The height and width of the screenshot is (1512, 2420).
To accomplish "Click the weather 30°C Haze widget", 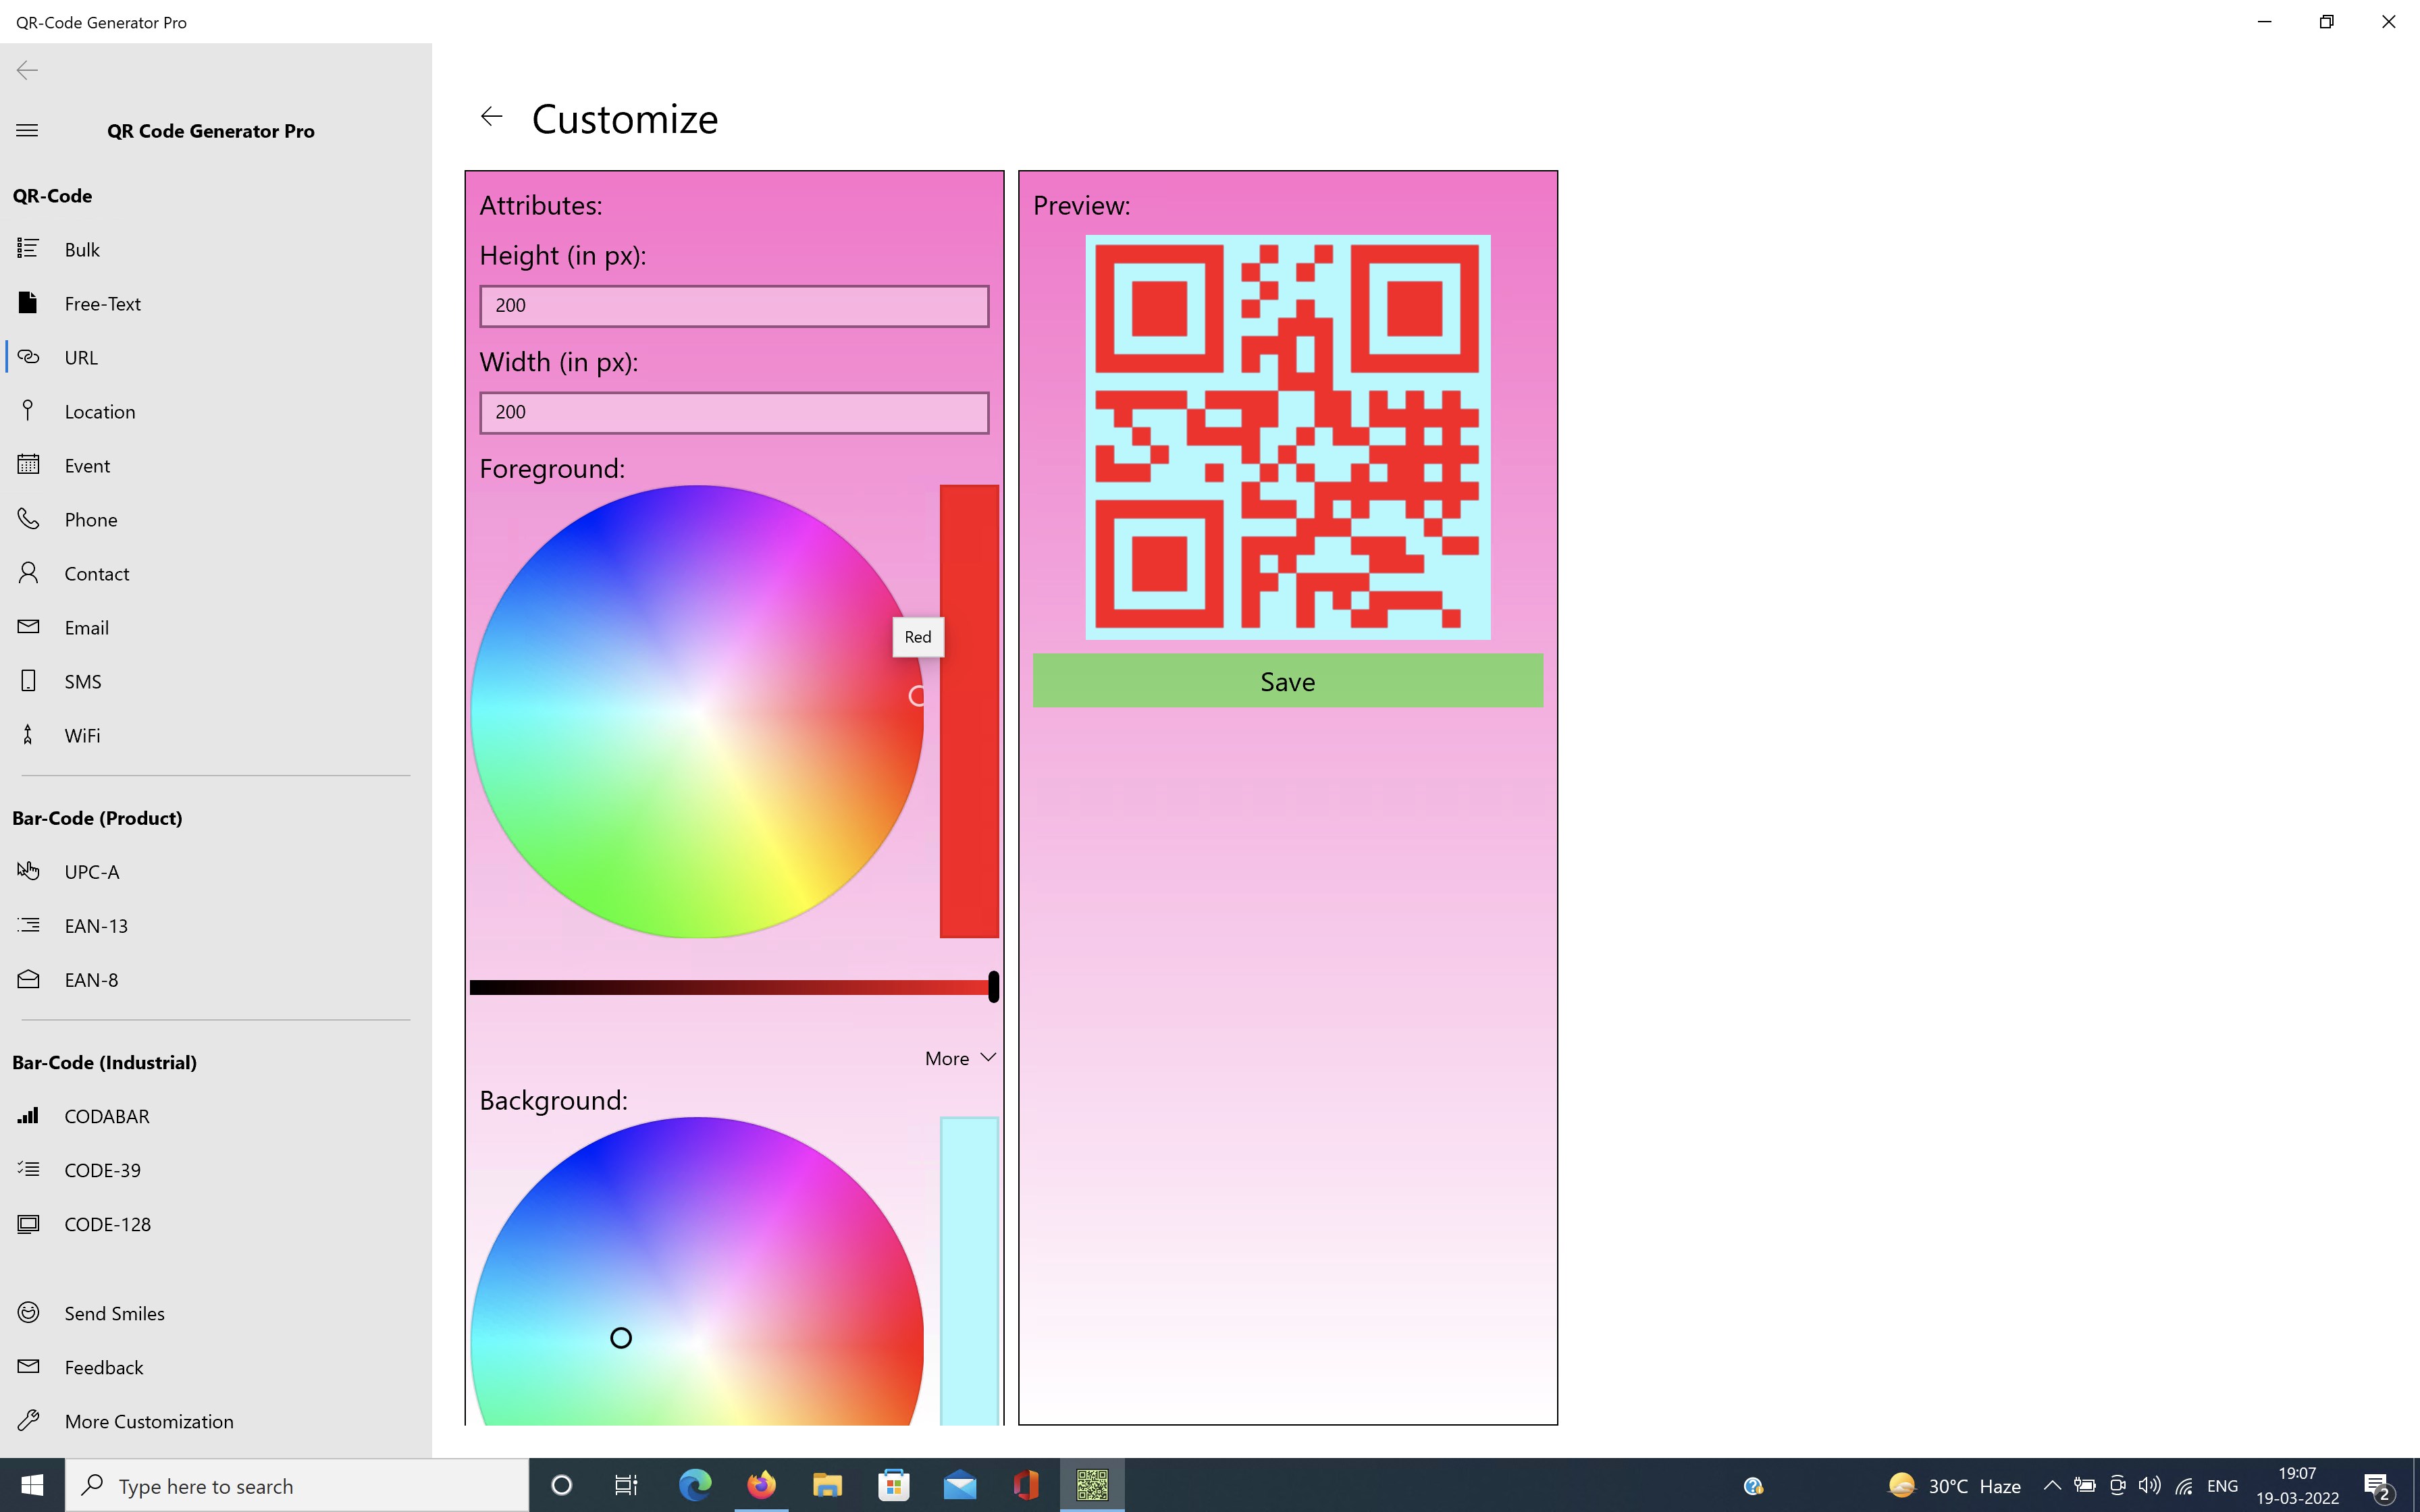I will pos(1954,1486).
